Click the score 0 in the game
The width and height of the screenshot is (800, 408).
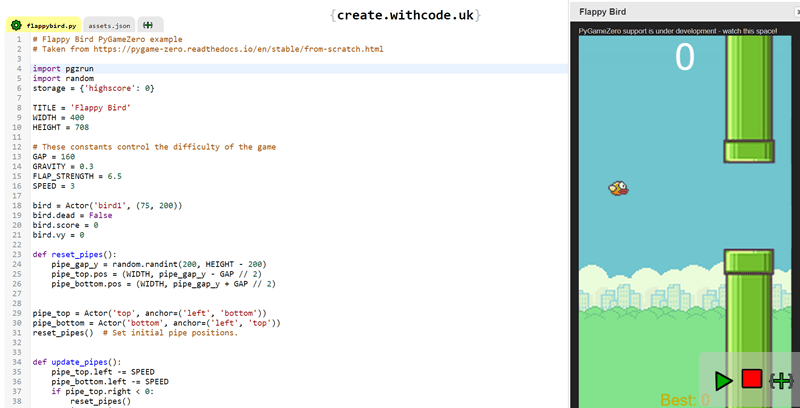coord(685,57)
